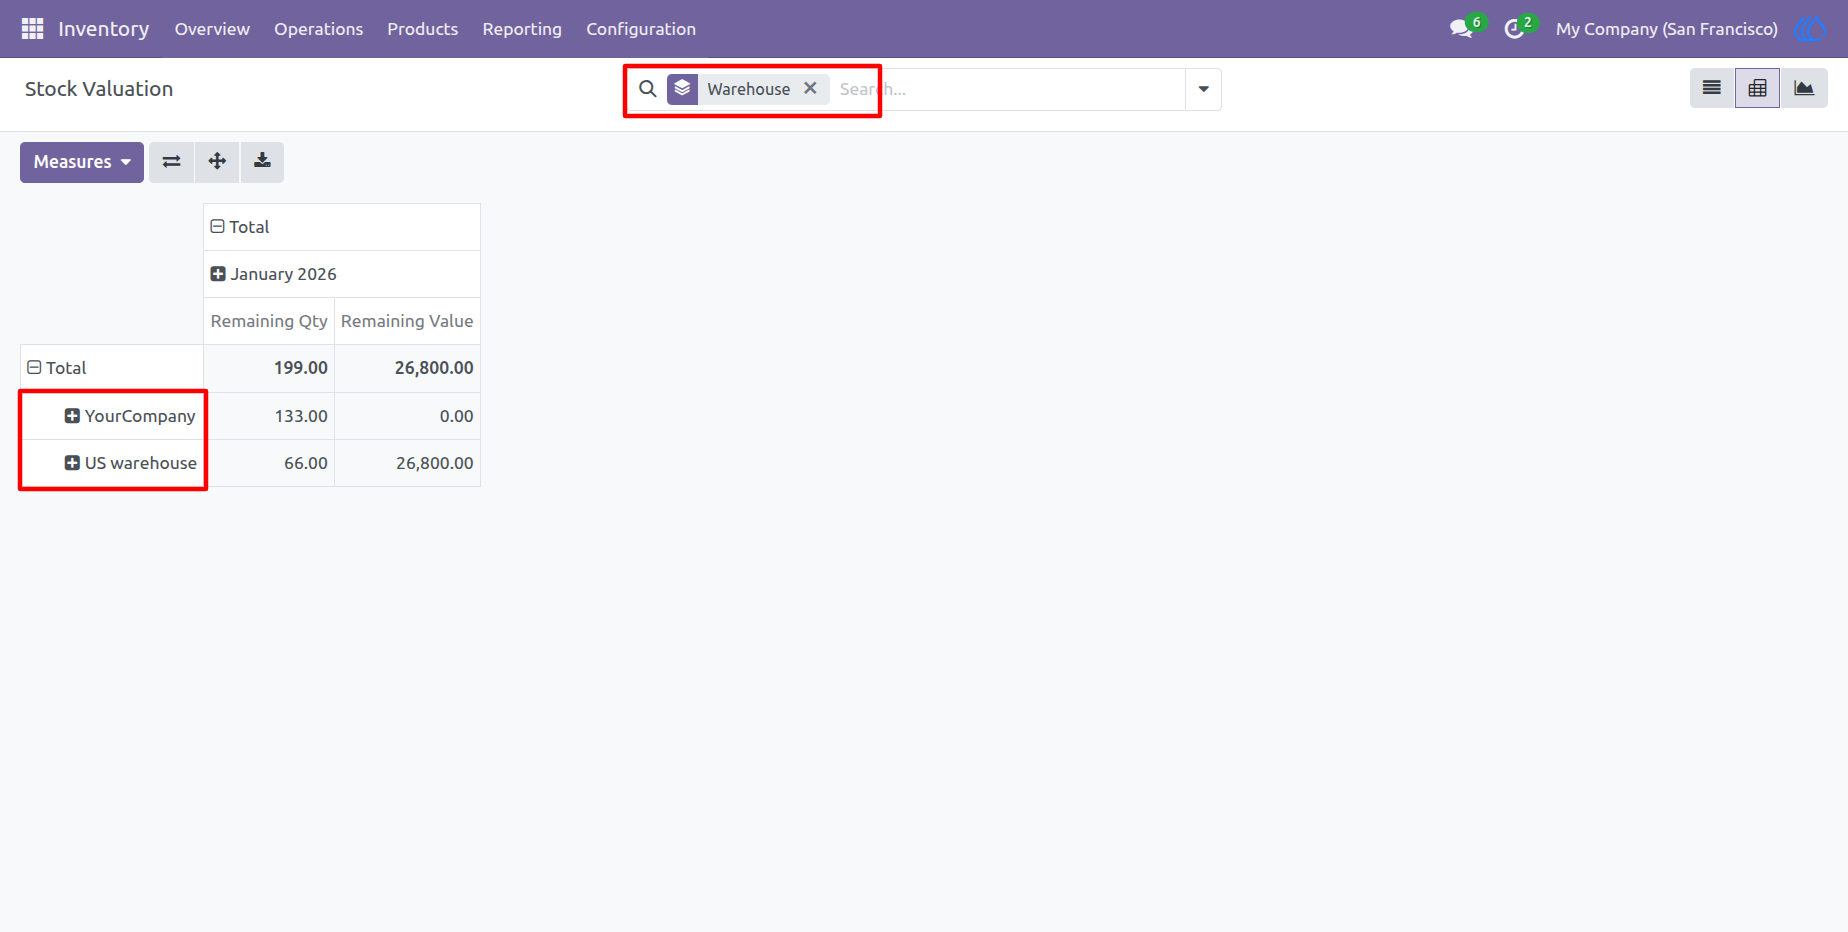The width and height of the screenshot is (1848, 932).
Task: Flip the pivot axis
Action: click(172, 162)
